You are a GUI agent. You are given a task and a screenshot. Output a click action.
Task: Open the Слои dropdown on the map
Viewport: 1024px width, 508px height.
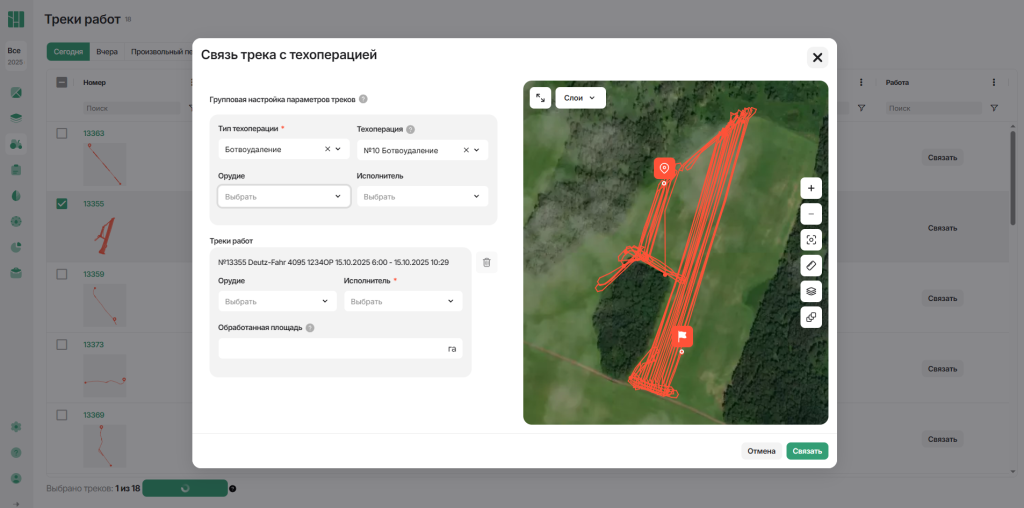coord(580,98)
